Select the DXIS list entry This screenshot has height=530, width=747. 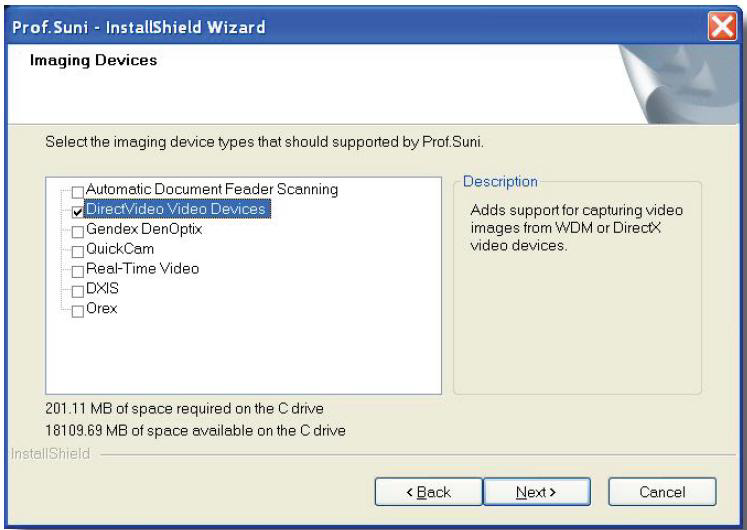pyautogui.click(x=102, y=289)
